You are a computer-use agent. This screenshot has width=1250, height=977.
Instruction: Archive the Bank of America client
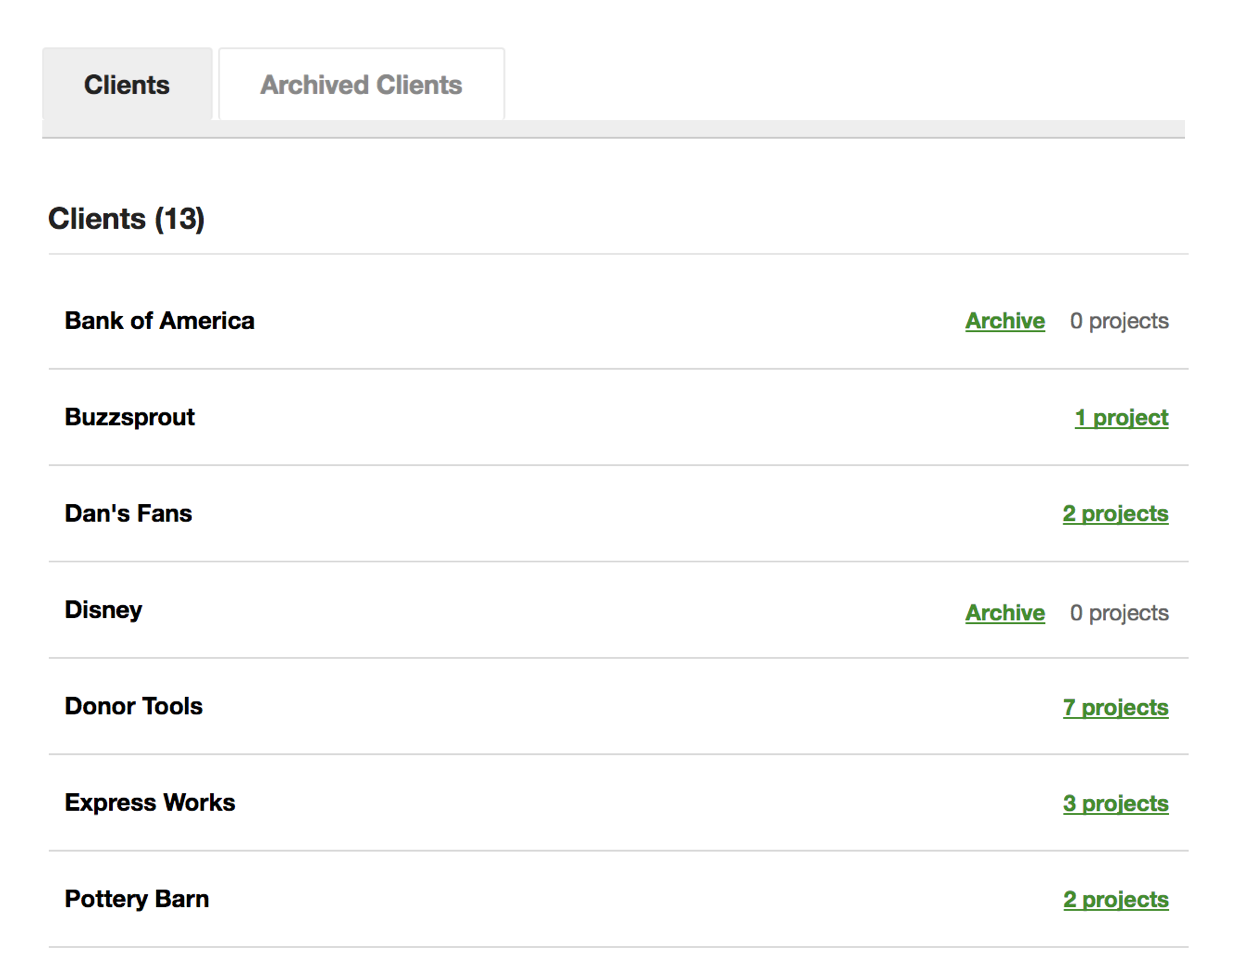pyautogui.click(x=1004, y=321)
